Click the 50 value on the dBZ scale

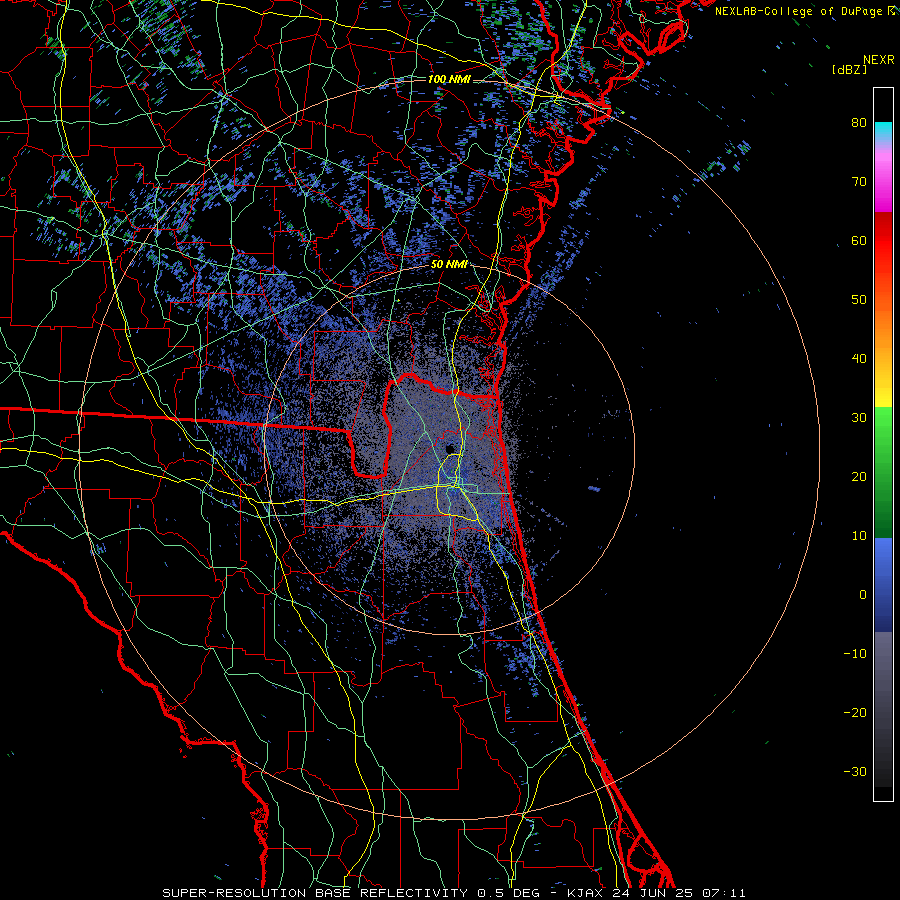tap(859, 300)
